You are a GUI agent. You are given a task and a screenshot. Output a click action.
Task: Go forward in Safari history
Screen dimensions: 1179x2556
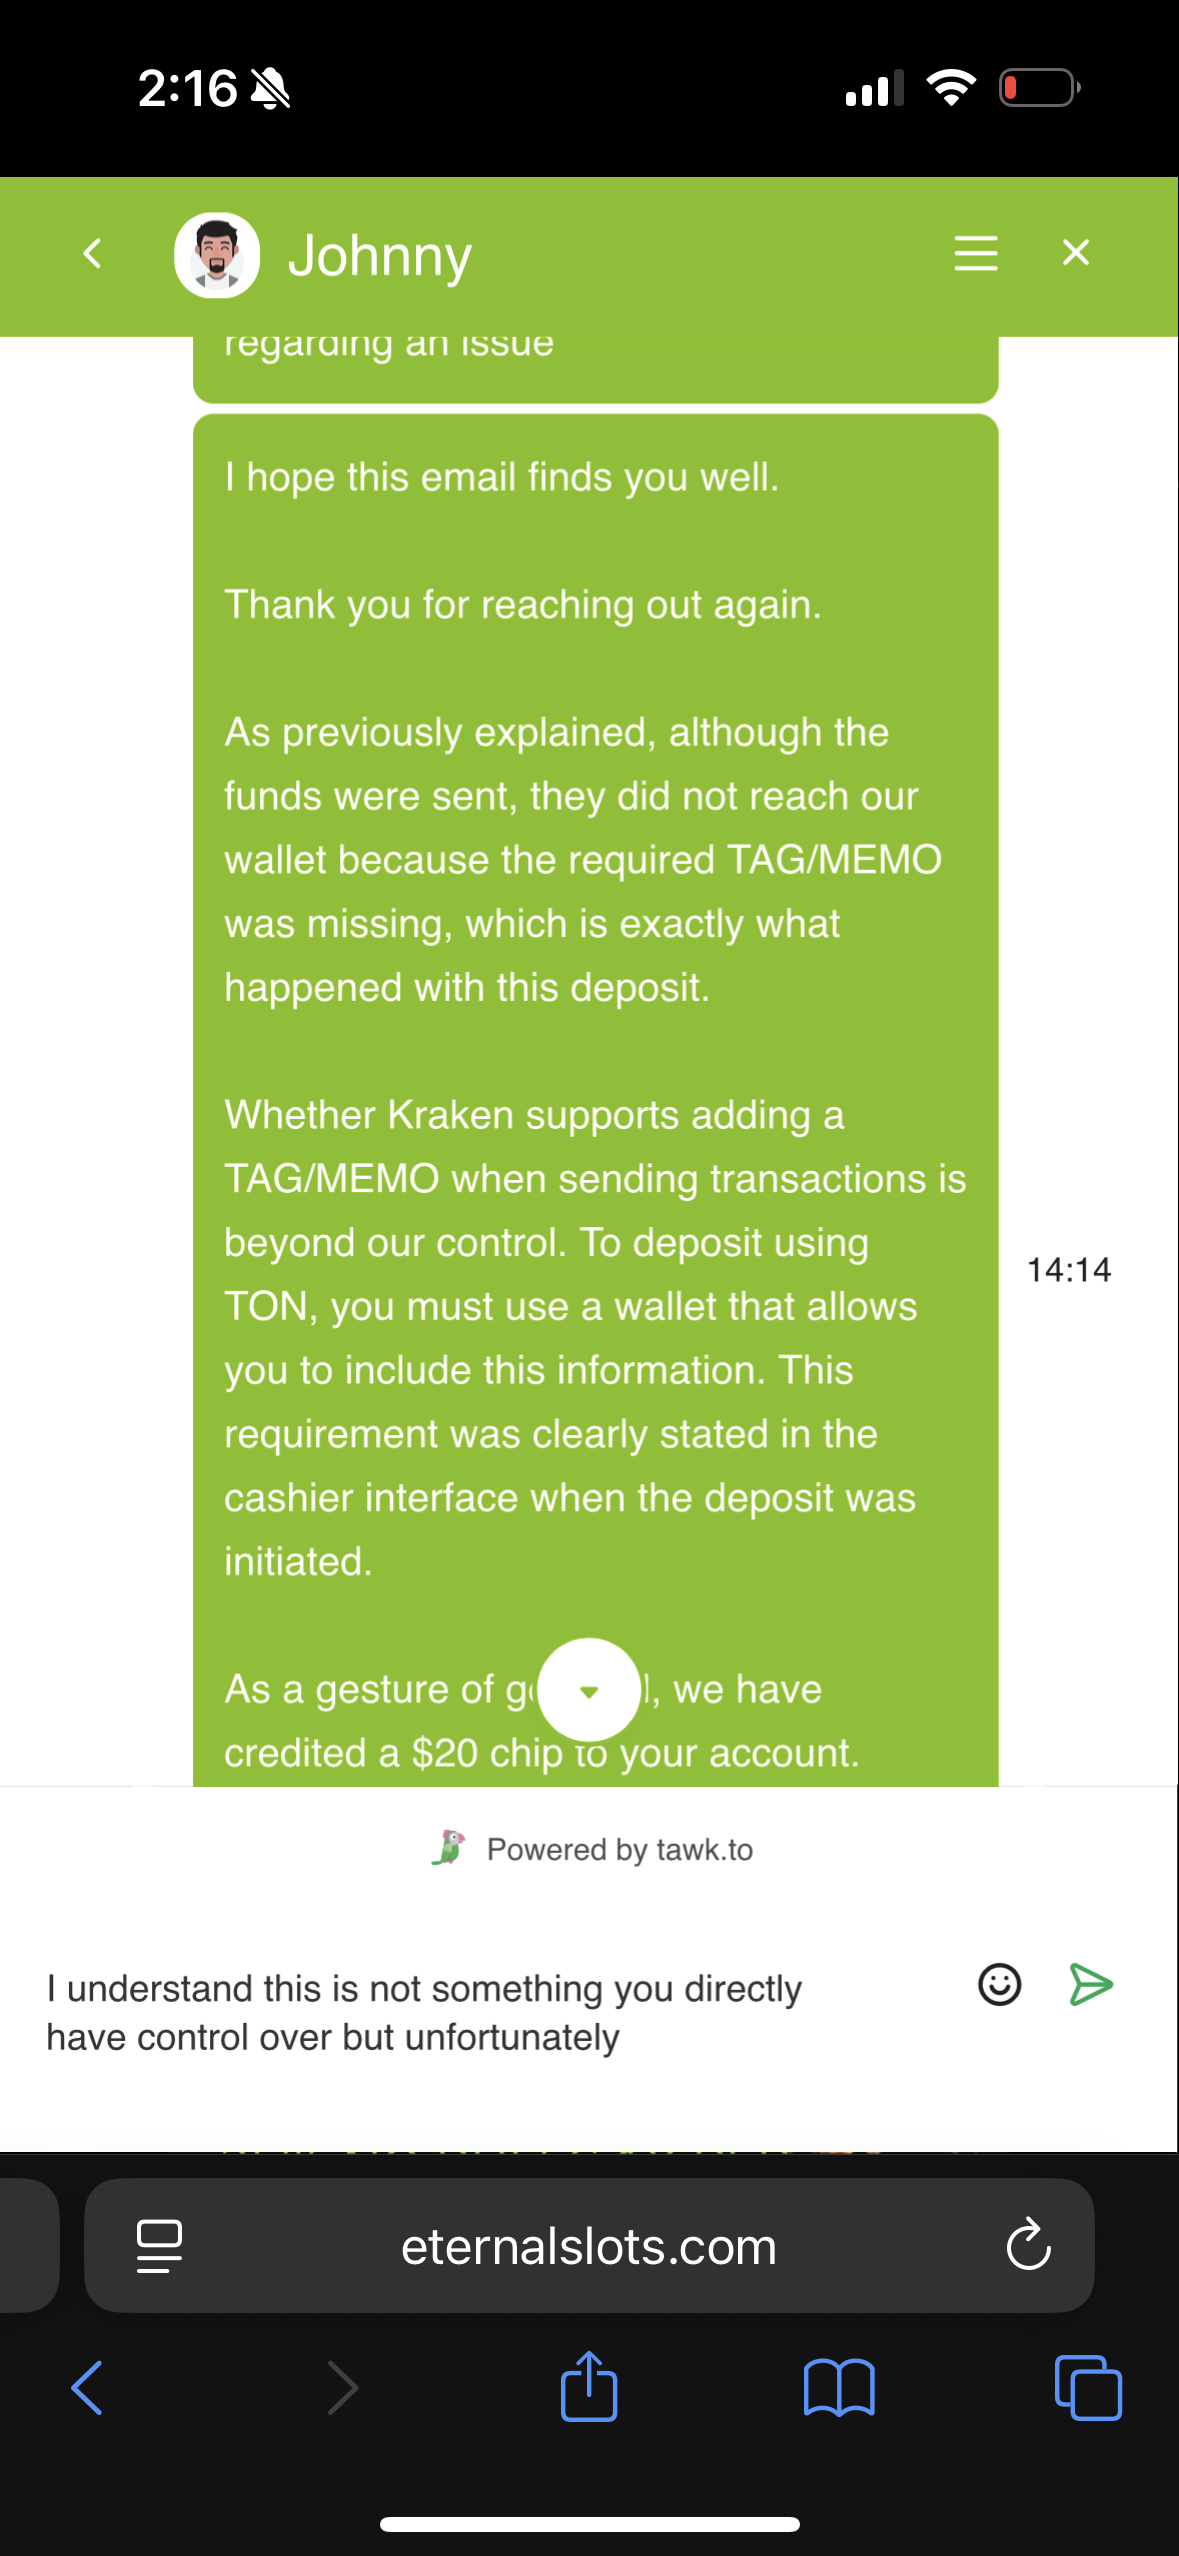pos(342,2388)
